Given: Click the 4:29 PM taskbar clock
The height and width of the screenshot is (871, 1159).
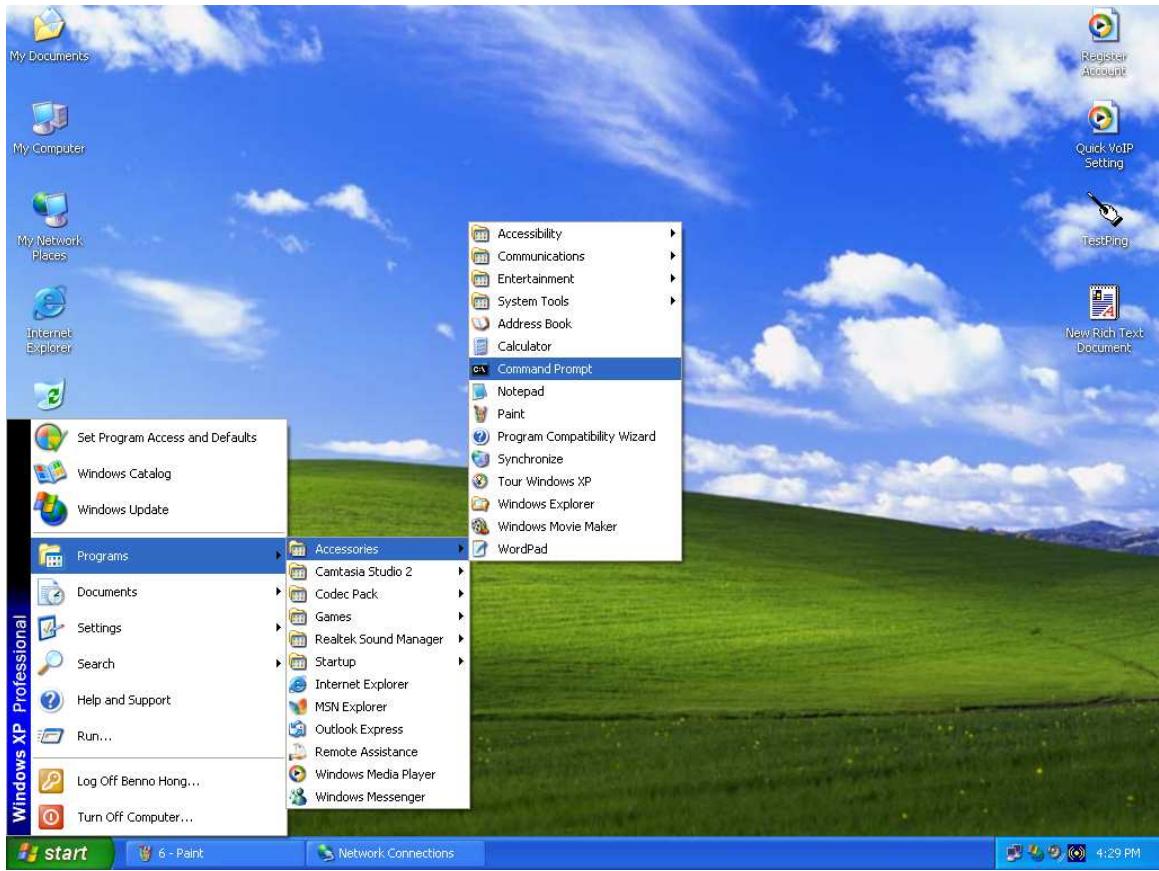Looking at the screenshot, I should (x=1118, y=853).
